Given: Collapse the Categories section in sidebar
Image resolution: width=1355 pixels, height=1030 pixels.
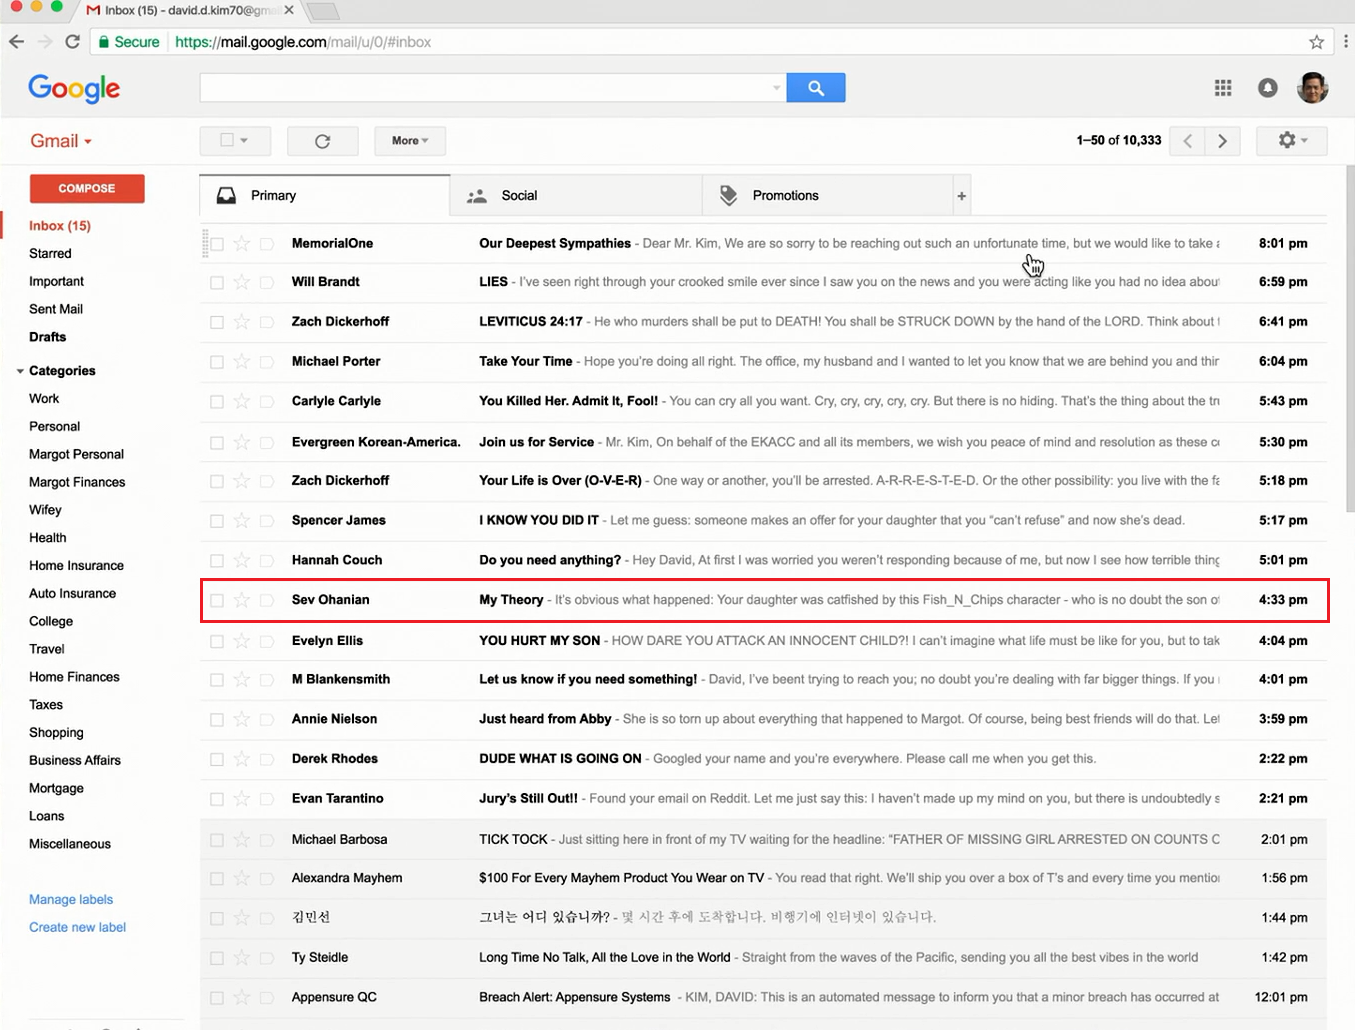Looking at the screenshot, I should pyautogui.click(x=20, y=371).
